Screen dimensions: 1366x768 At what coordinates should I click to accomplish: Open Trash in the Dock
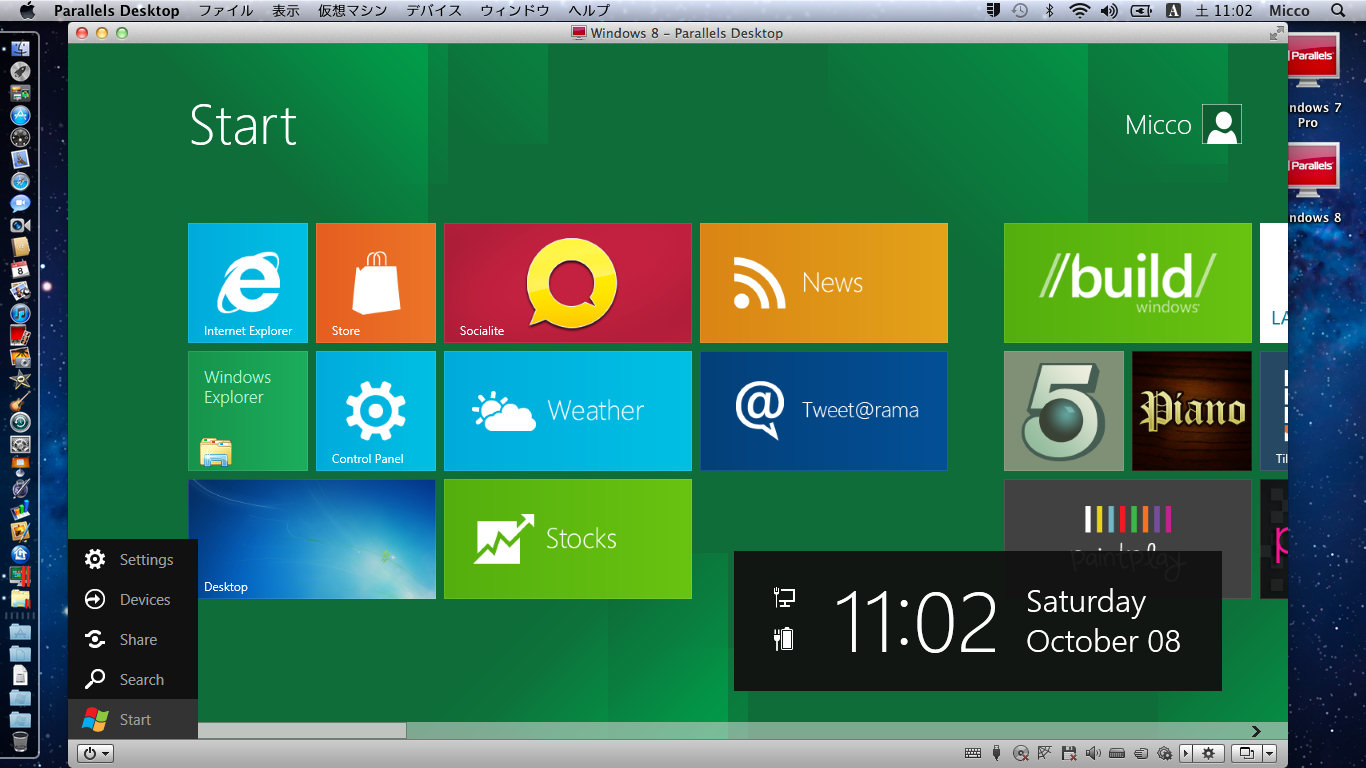point(20,741)
